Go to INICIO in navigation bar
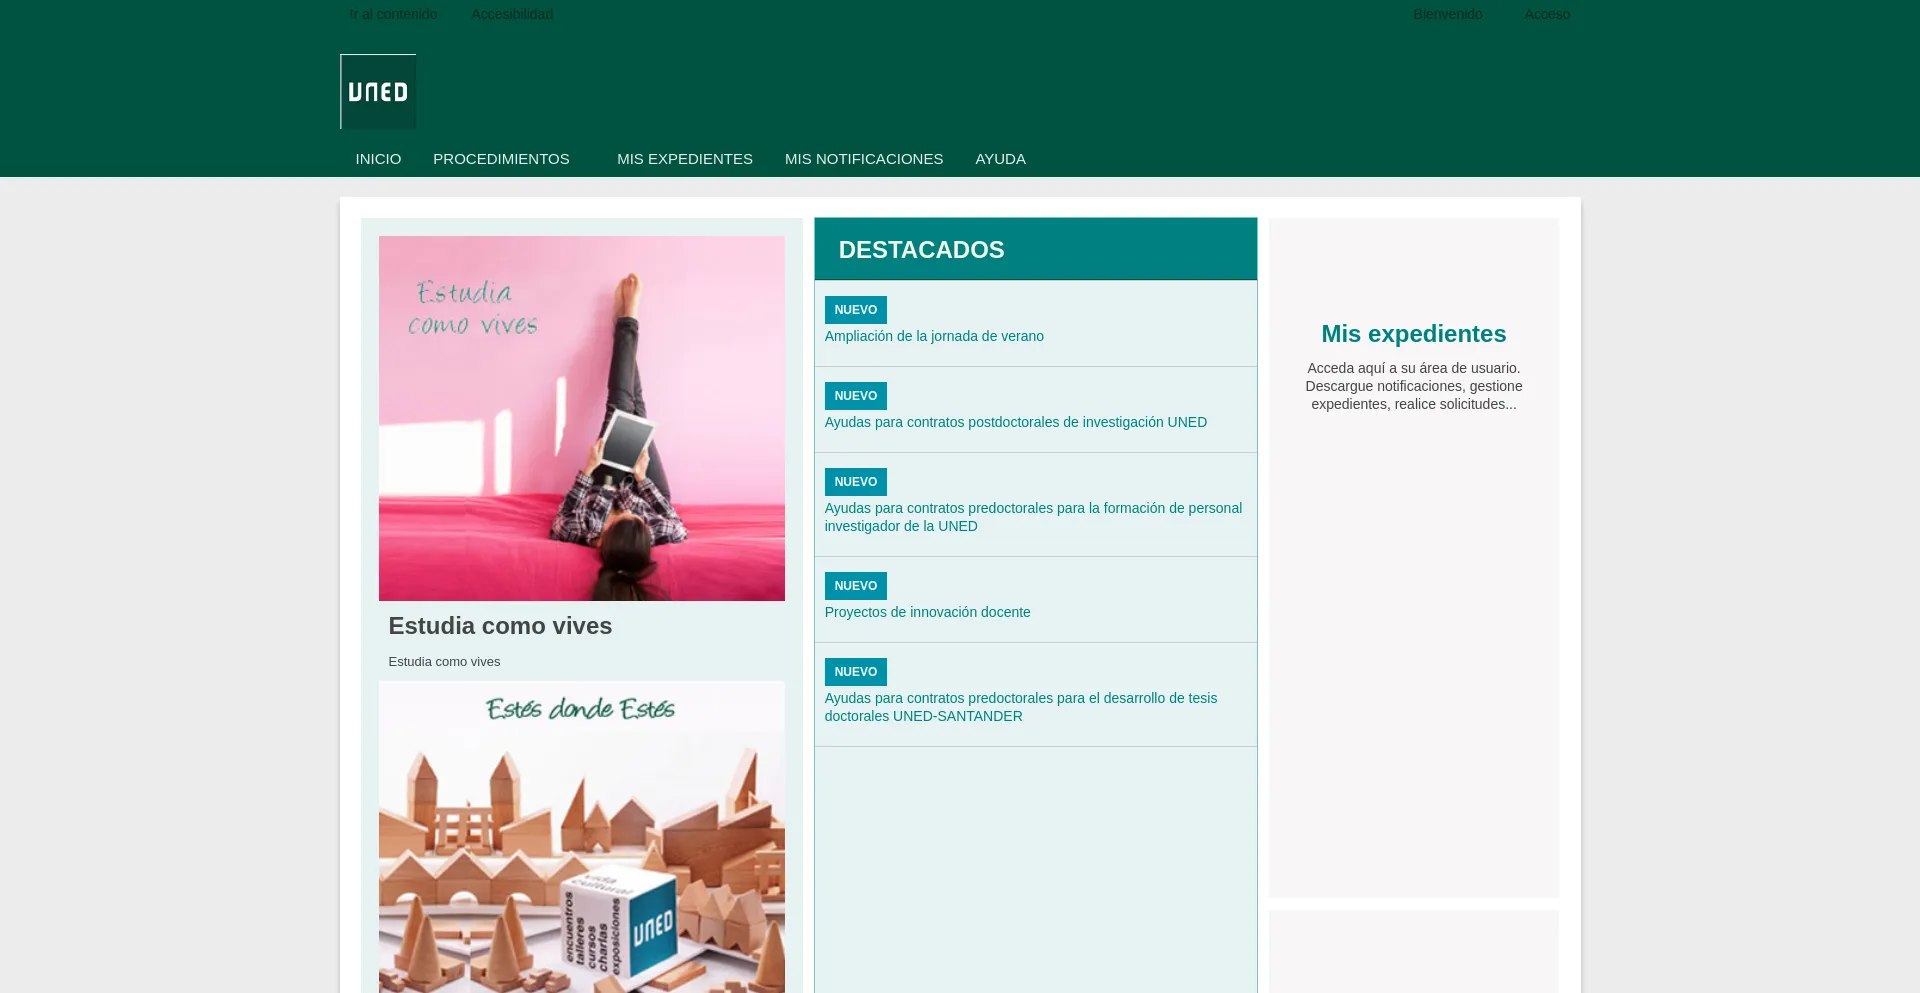1920x993 pixels. pos(378,159)
